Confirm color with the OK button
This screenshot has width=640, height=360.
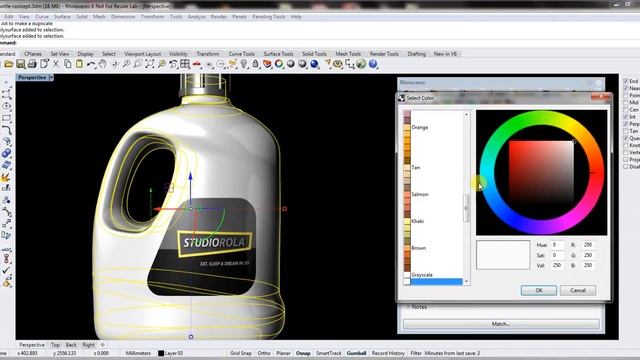pyautogui.click(x=539, y=290)
